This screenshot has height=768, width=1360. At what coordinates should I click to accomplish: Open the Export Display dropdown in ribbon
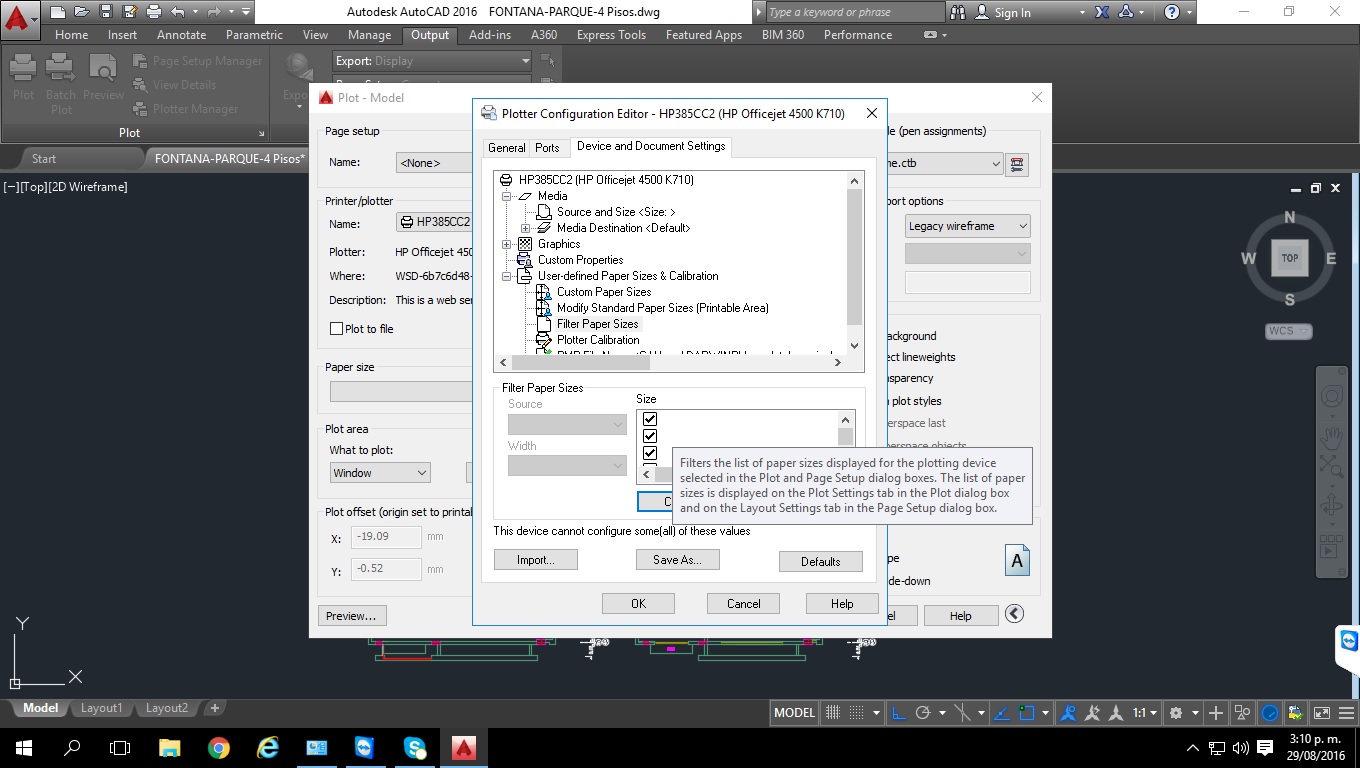(x=432, y=61)
